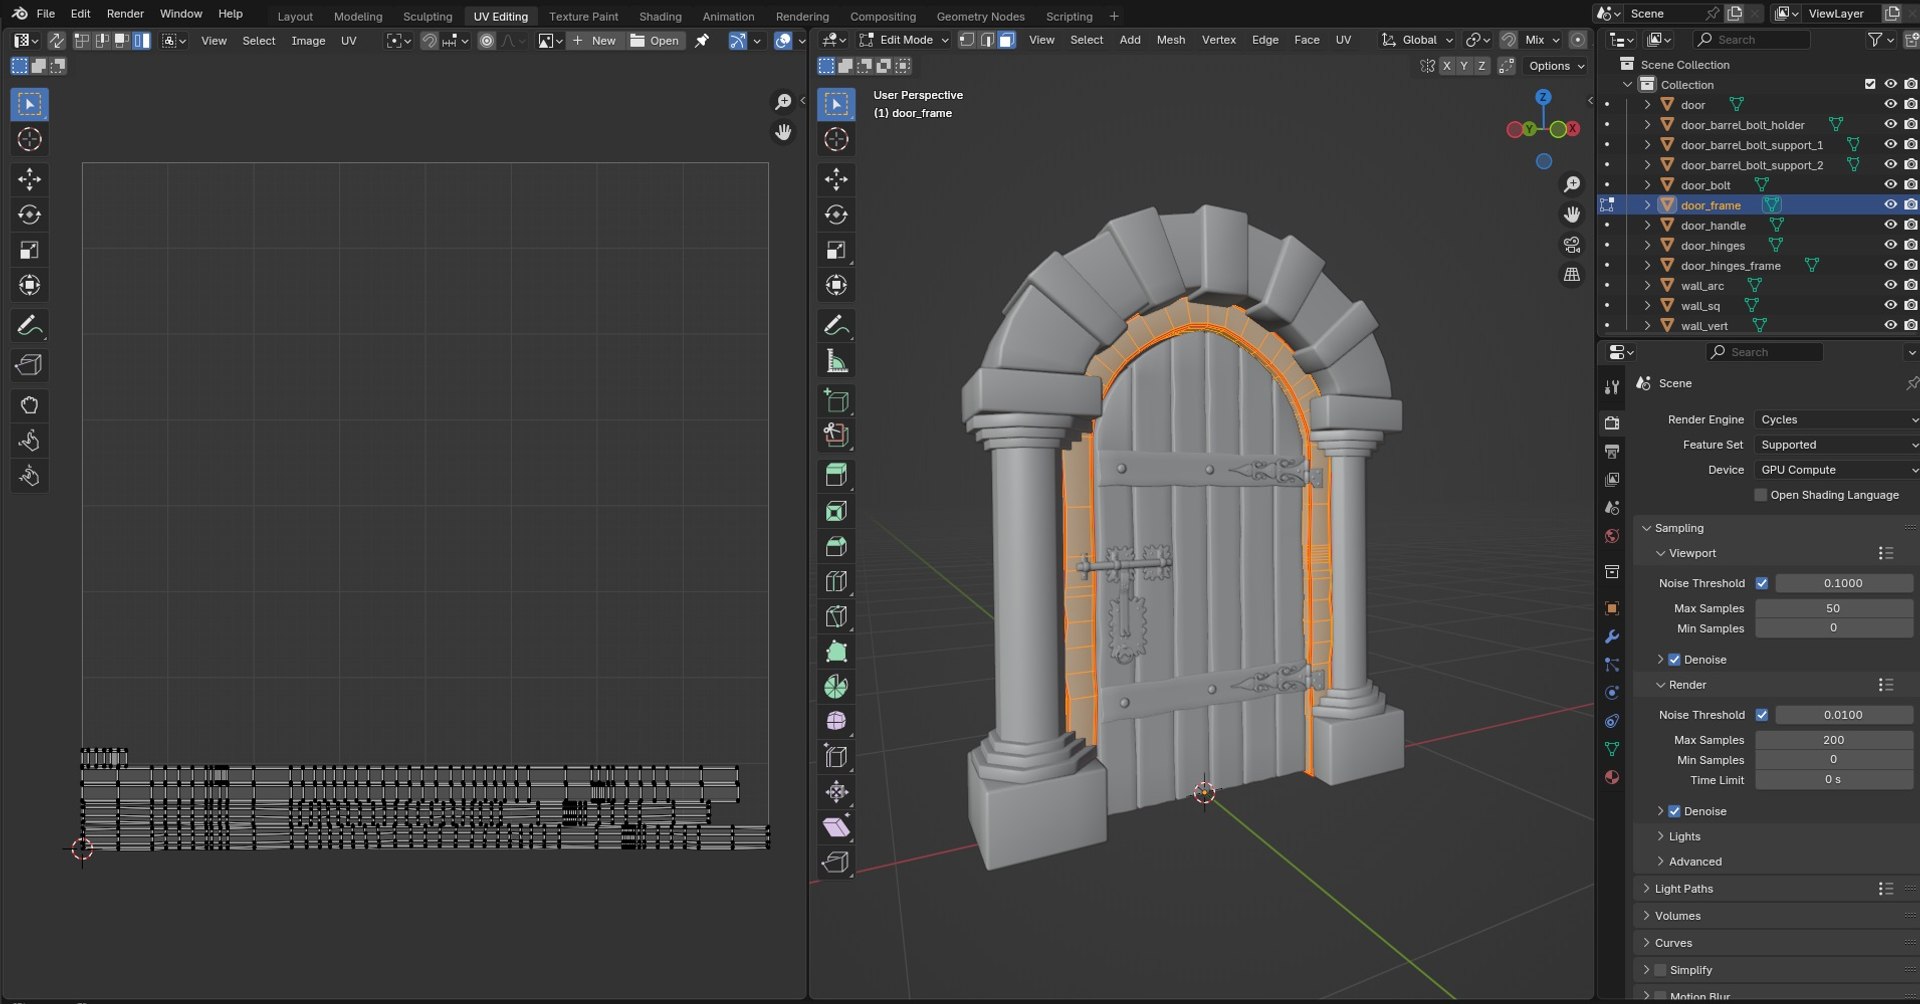Open the Shading workspace tab
1920x1004 pixels.
[x=660, y=16]
